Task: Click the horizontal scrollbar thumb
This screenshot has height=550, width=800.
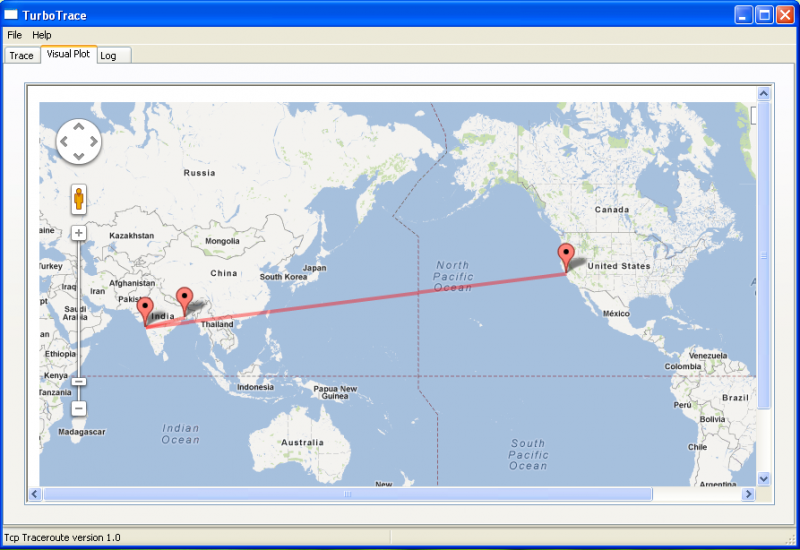Action: pos(348,494)
